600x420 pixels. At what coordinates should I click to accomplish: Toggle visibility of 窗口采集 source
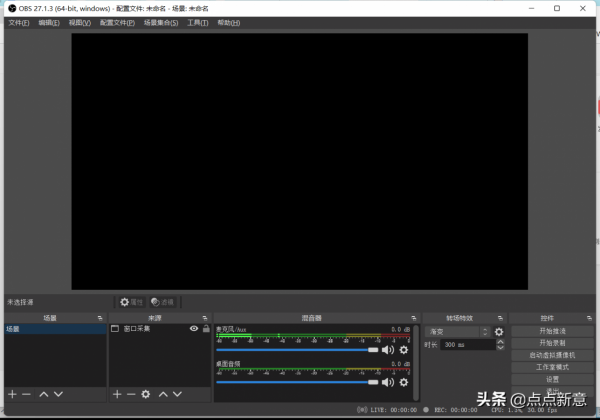(194, 328)
